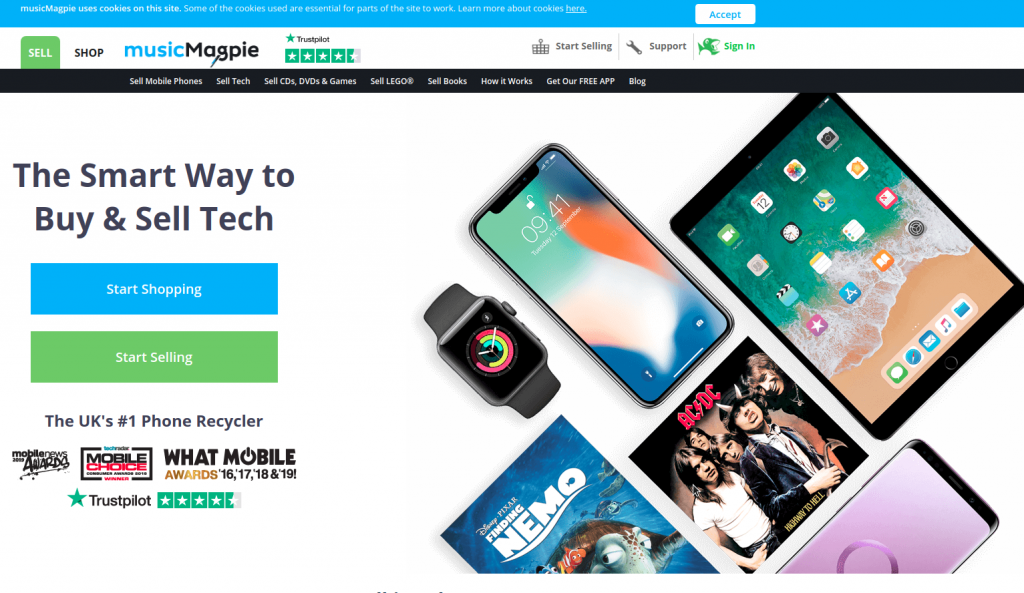Click the green Start Selling button
The image size is (1024, 593).
click(154, 357)
